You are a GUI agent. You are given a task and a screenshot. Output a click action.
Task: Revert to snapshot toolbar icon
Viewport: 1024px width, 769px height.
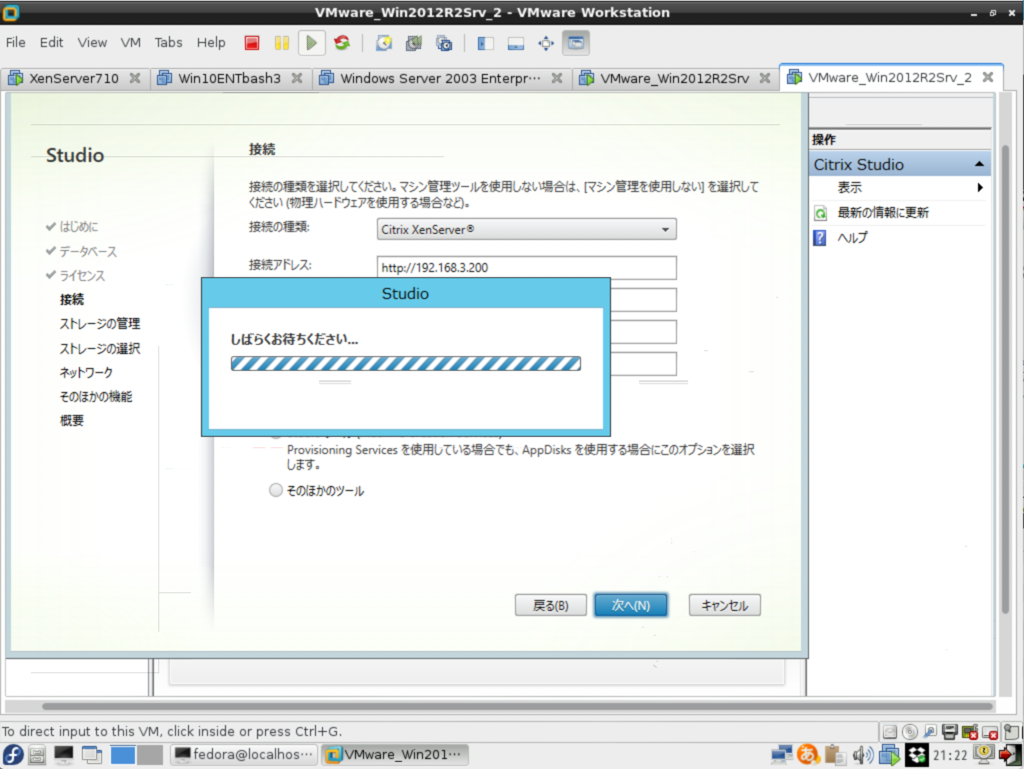coord(414,43)
